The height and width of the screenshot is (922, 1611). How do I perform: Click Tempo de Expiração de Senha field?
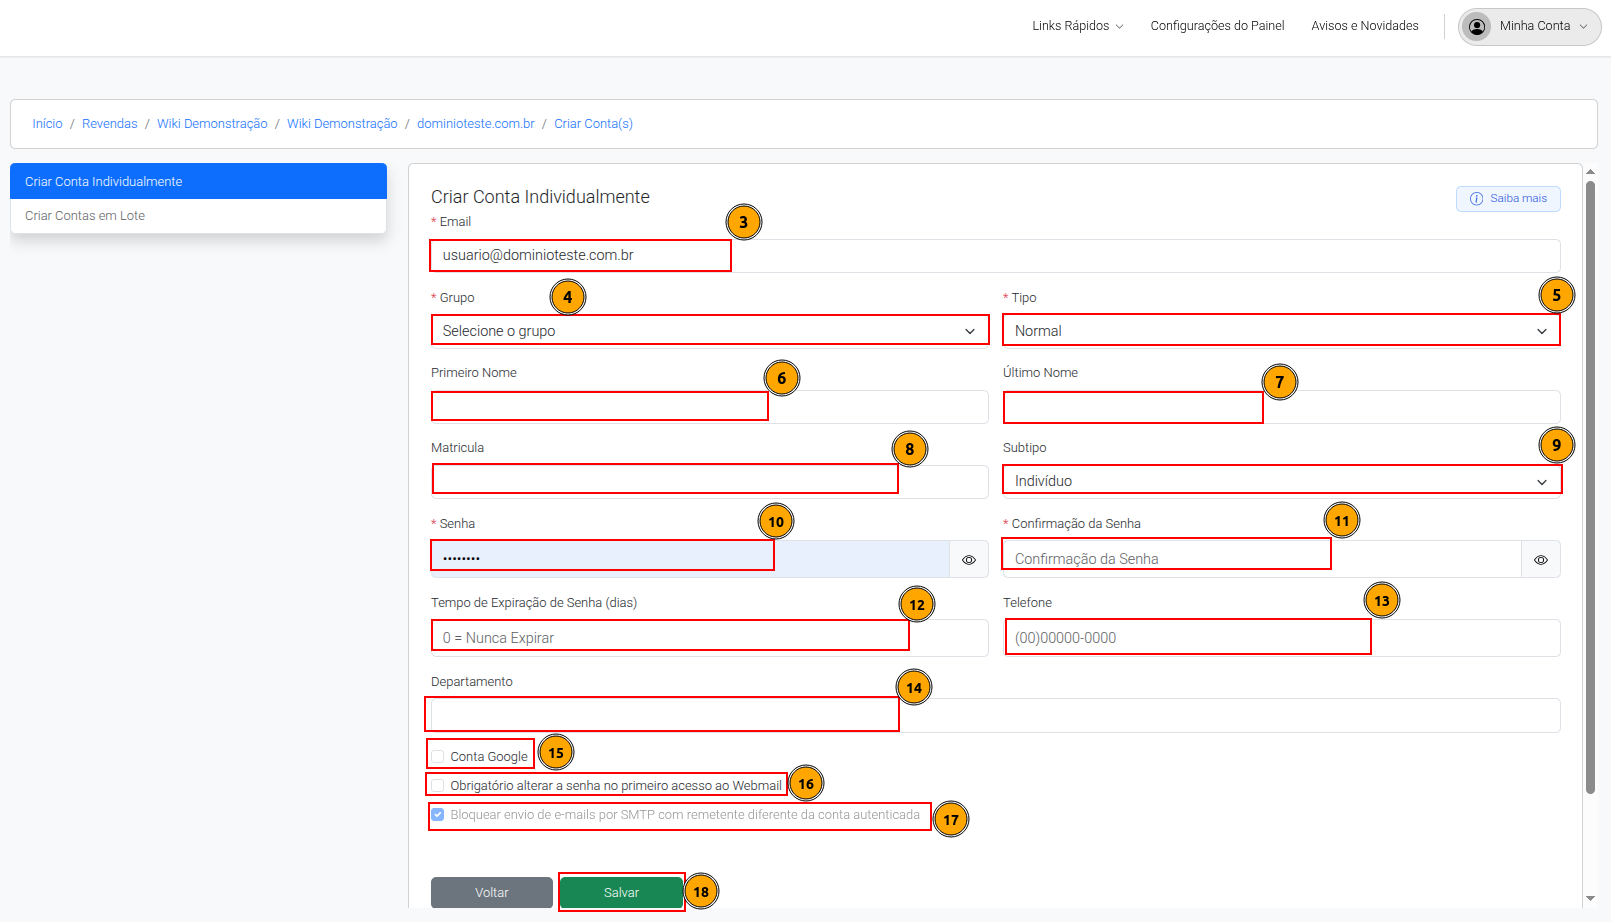709,638
